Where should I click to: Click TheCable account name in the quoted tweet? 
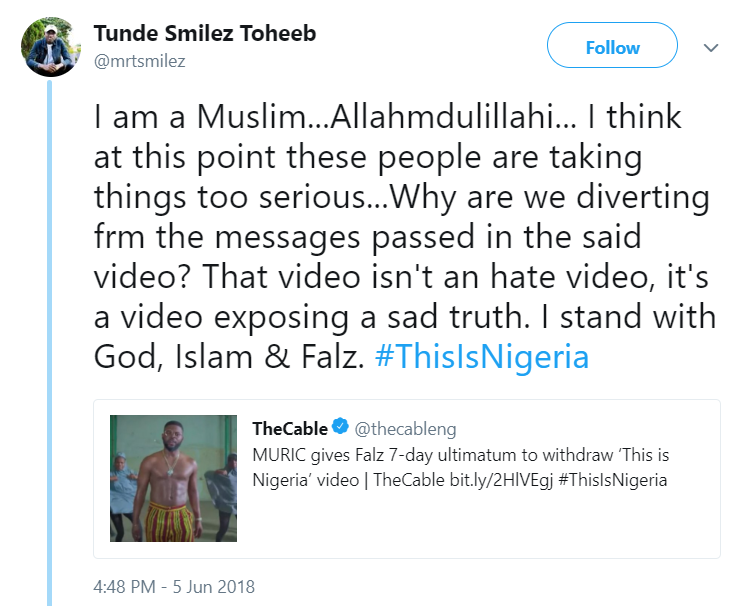click(x=289, y=429)
